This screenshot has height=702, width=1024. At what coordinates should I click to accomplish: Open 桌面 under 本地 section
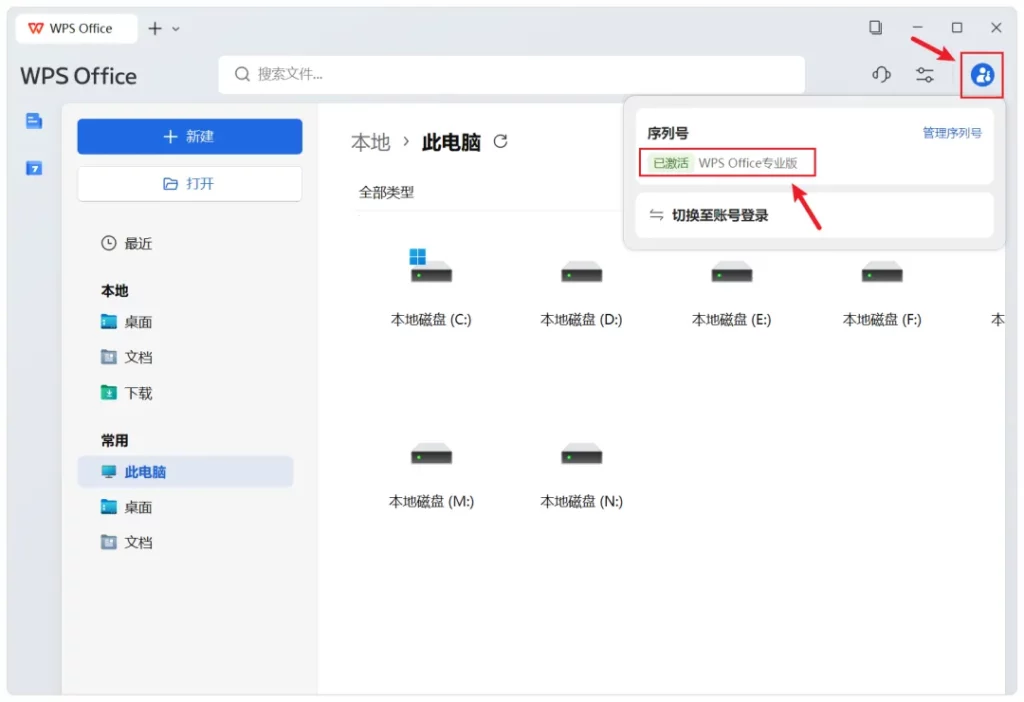127,322
